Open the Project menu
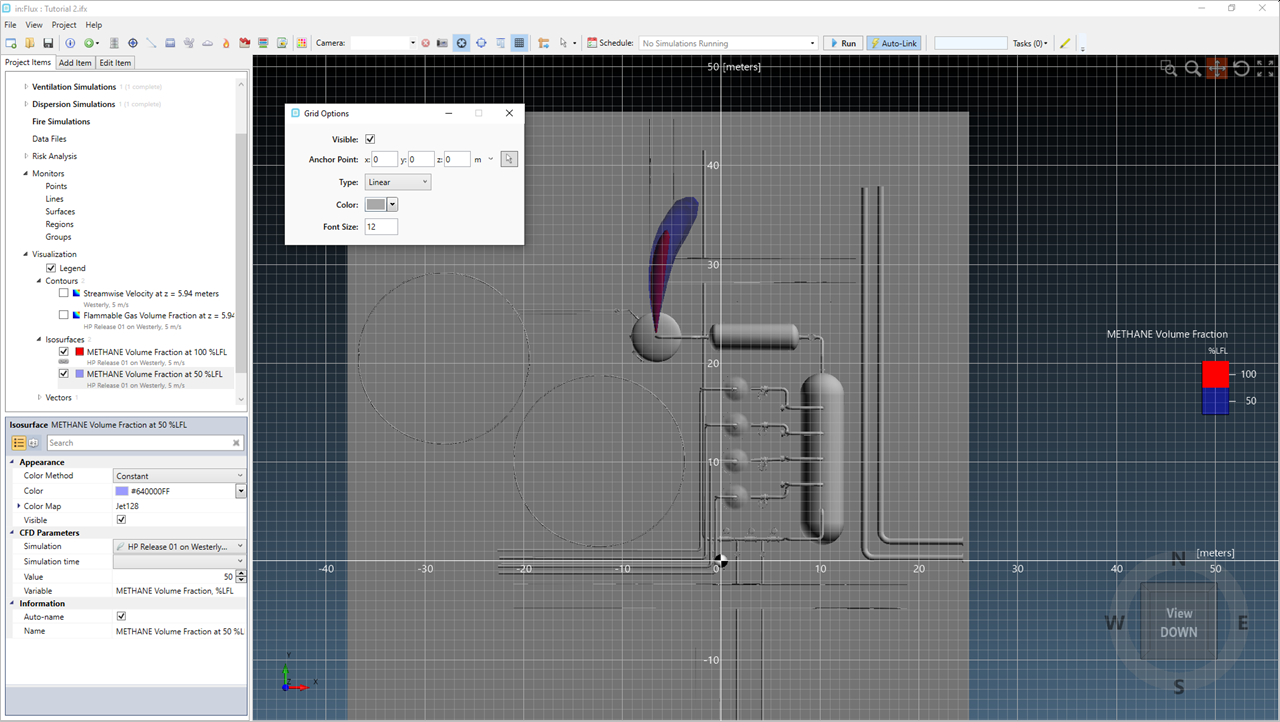Image resolution: width=1280 pixels, height=722 pixels. pyautogui.click(x=64, y=25)
